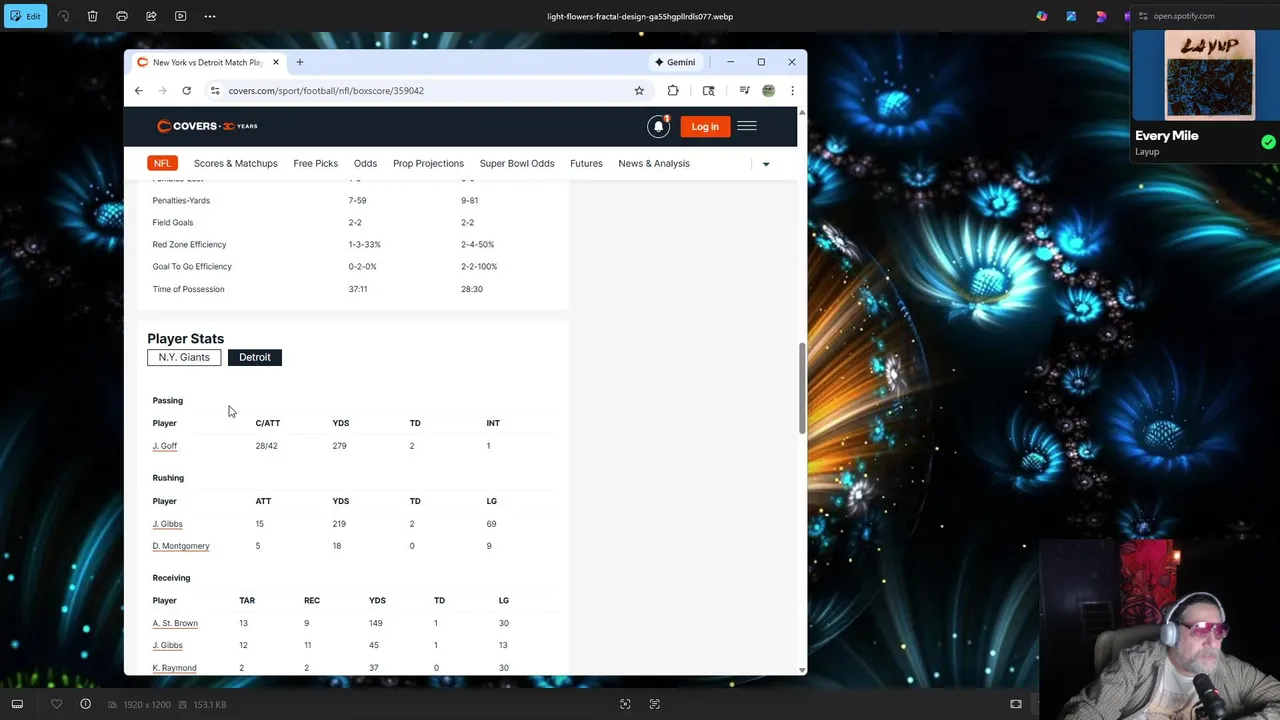Bookmark this page with star icon
This screenshot has height=720, width=1280.
tap(639, 90)
